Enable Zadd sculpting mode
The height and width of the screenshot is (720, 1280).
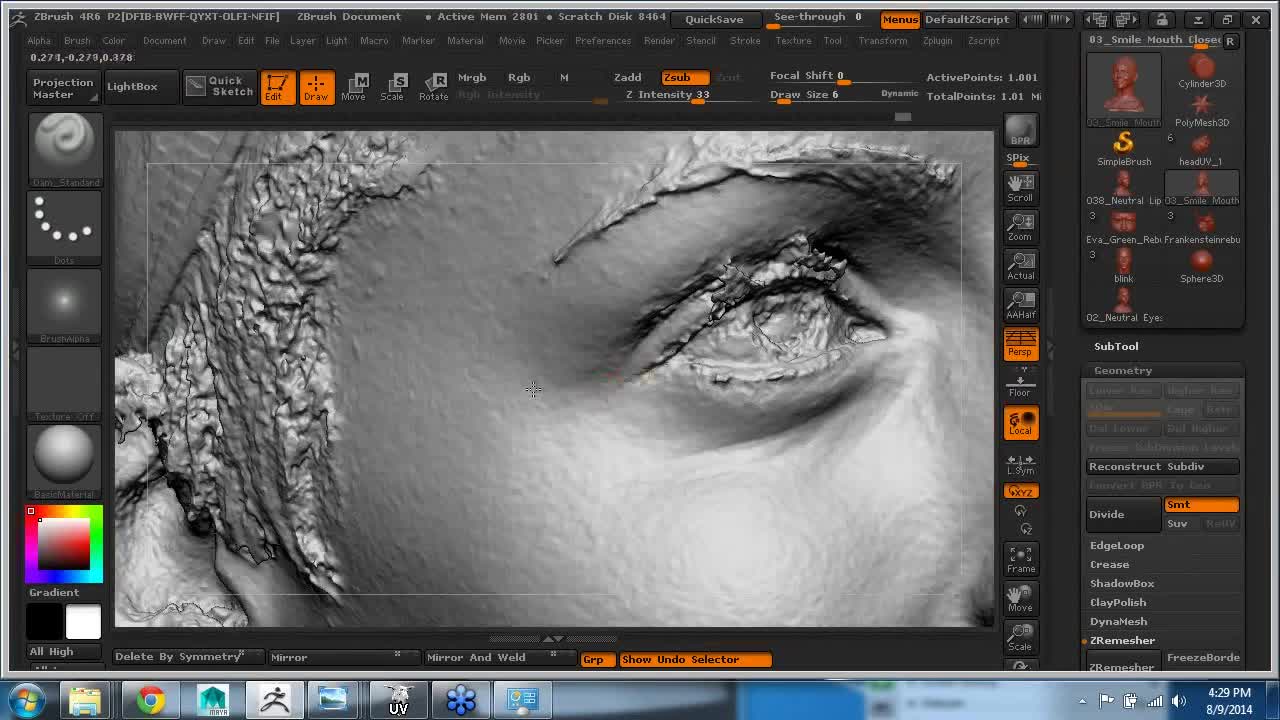coord(628,77)
